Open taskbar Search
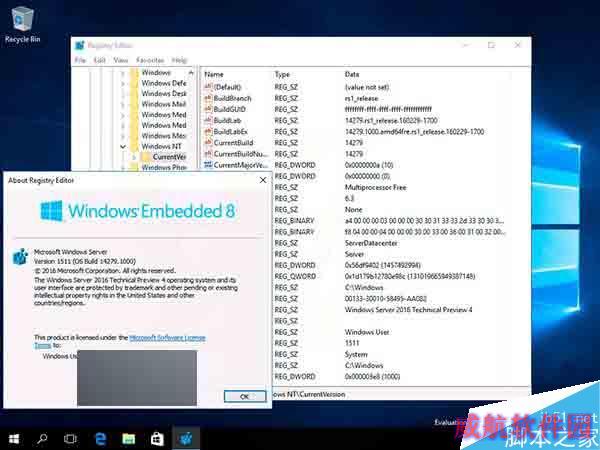600x450 pixels. pos(42,439)
